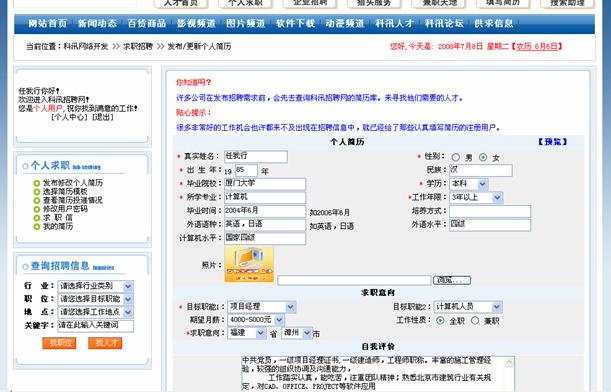The width and height of the screenshot is (611, 392).
Task: Open 动漫频道 in the nav bar
Action: pos(344,23)
